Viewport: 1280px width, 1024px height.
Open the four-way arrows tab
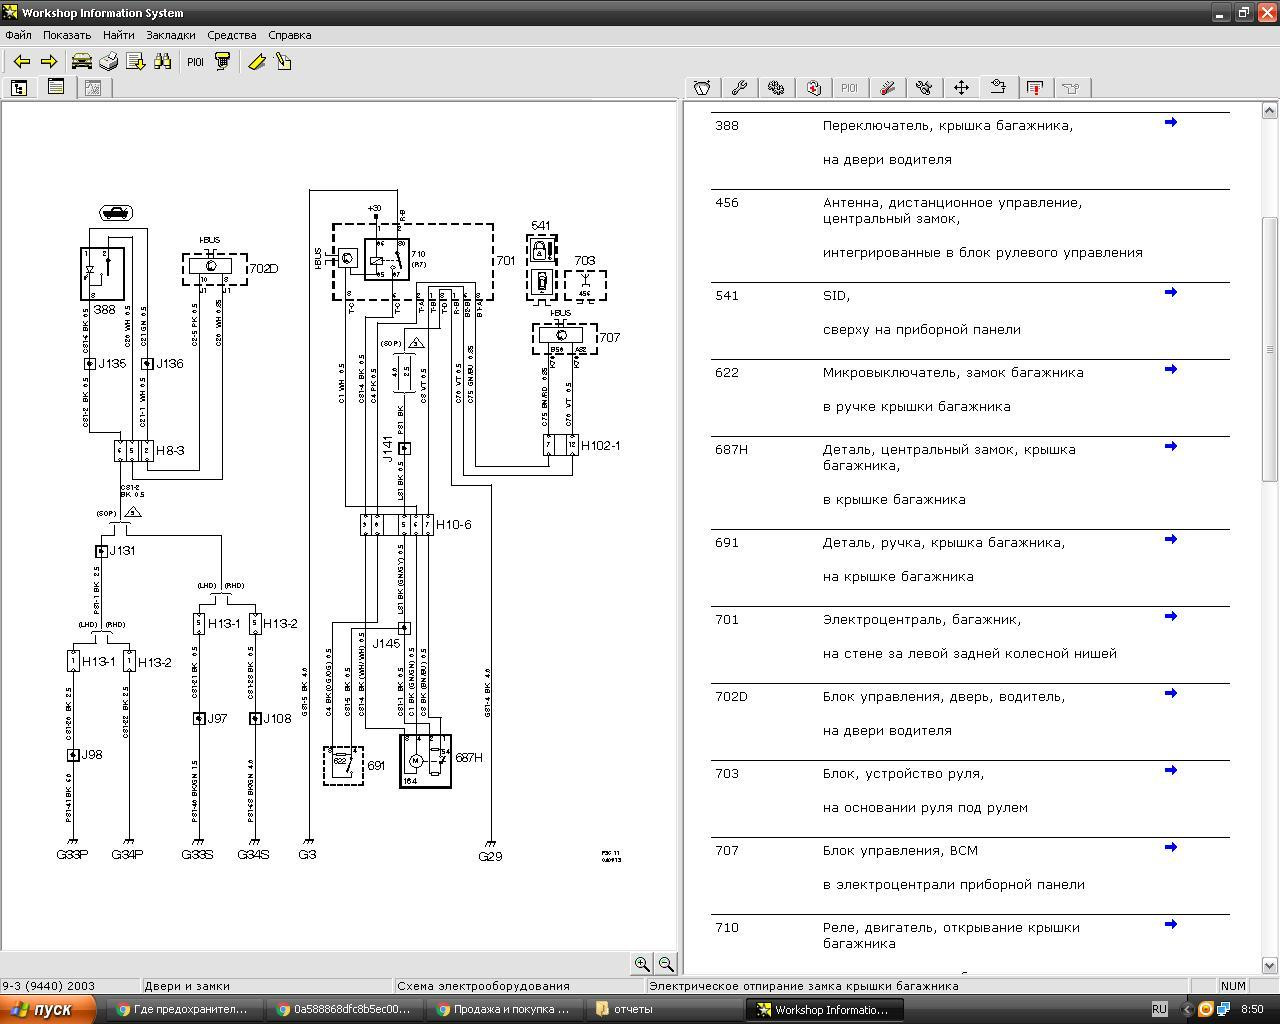pyautogui.click(x=961, y=88)
